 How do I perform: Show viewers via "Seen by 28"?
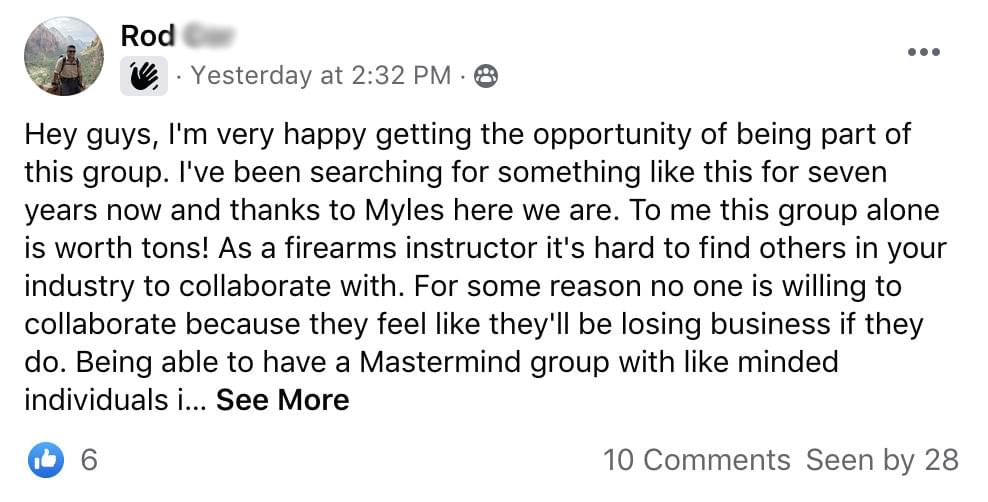[882, 460]
